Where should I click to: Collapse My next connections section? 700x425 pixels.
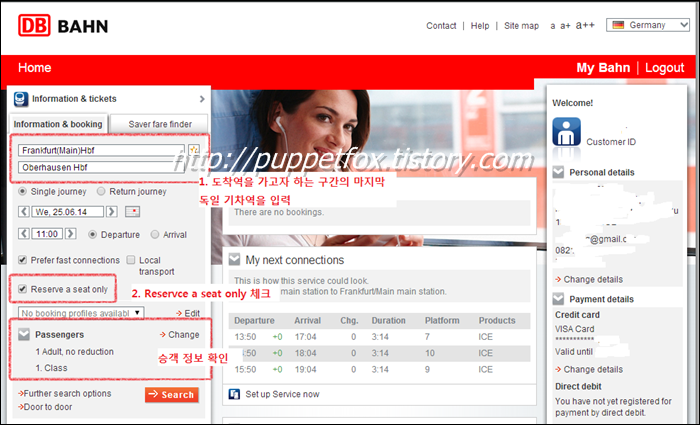pyautogui.click(x=234, y=259)
